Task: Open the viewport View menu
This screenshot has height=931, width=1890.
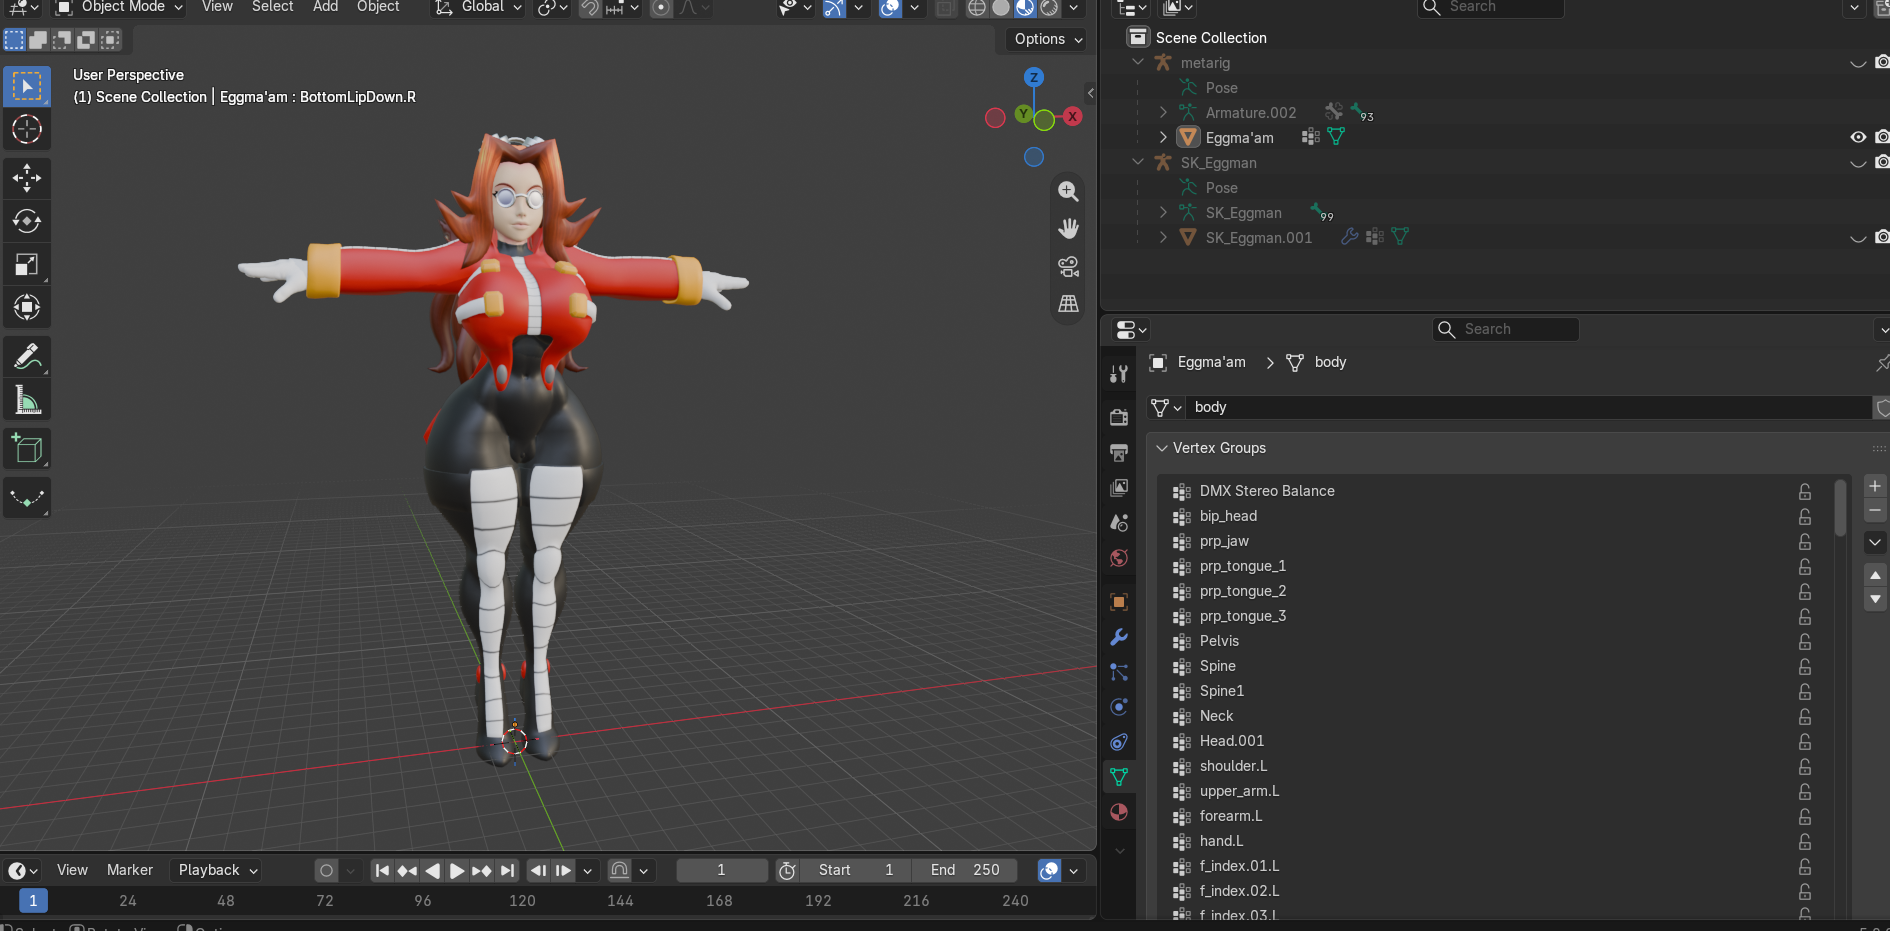Action: click(217, 7)
